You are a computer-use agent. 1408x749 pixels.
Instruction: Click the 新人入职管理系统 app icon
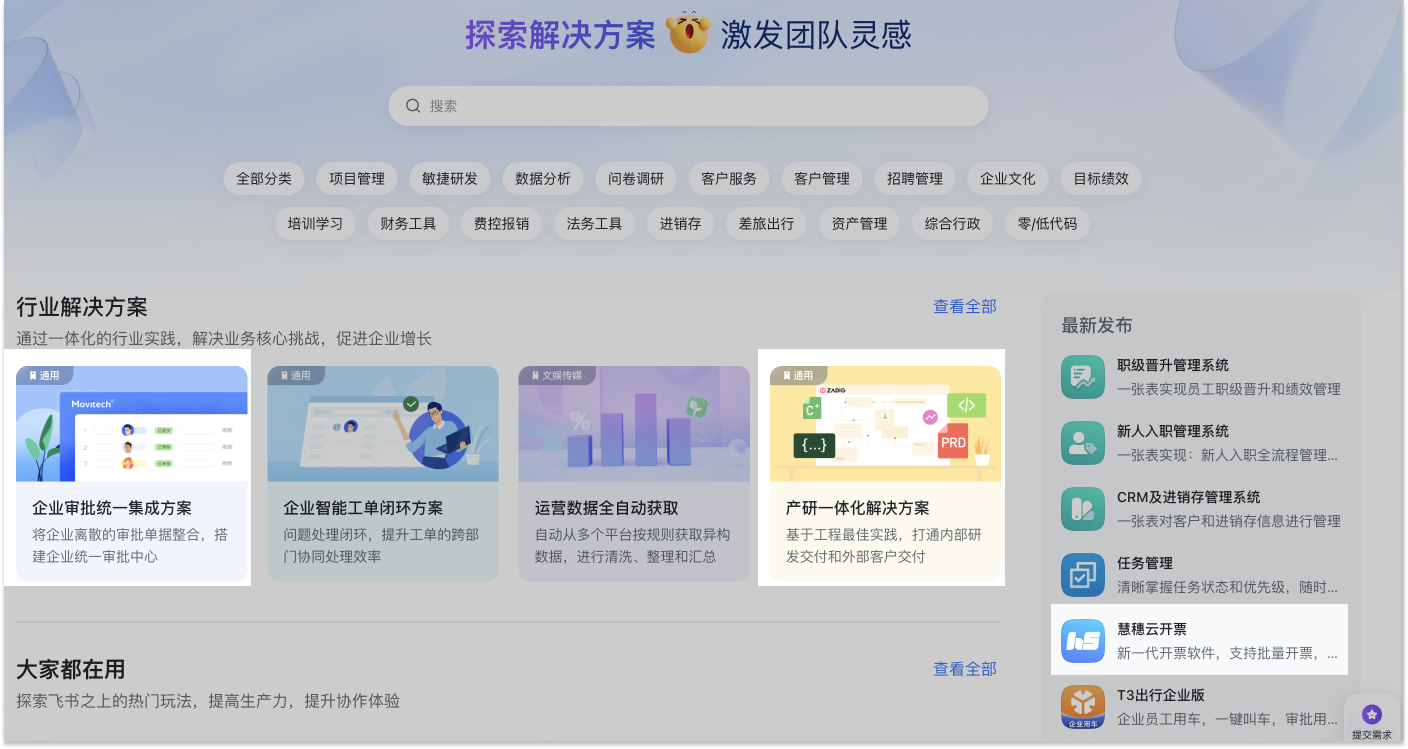[x=1083, y=443]
